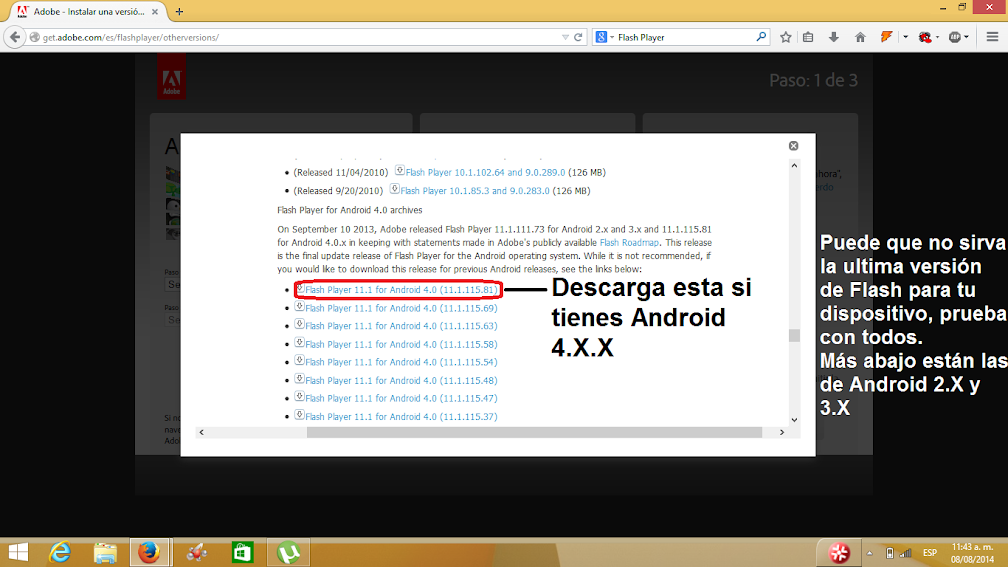This screenshot has height=567, width=1008.
Task: Open a new tab with plus button
Action: (x=179, y=12)
